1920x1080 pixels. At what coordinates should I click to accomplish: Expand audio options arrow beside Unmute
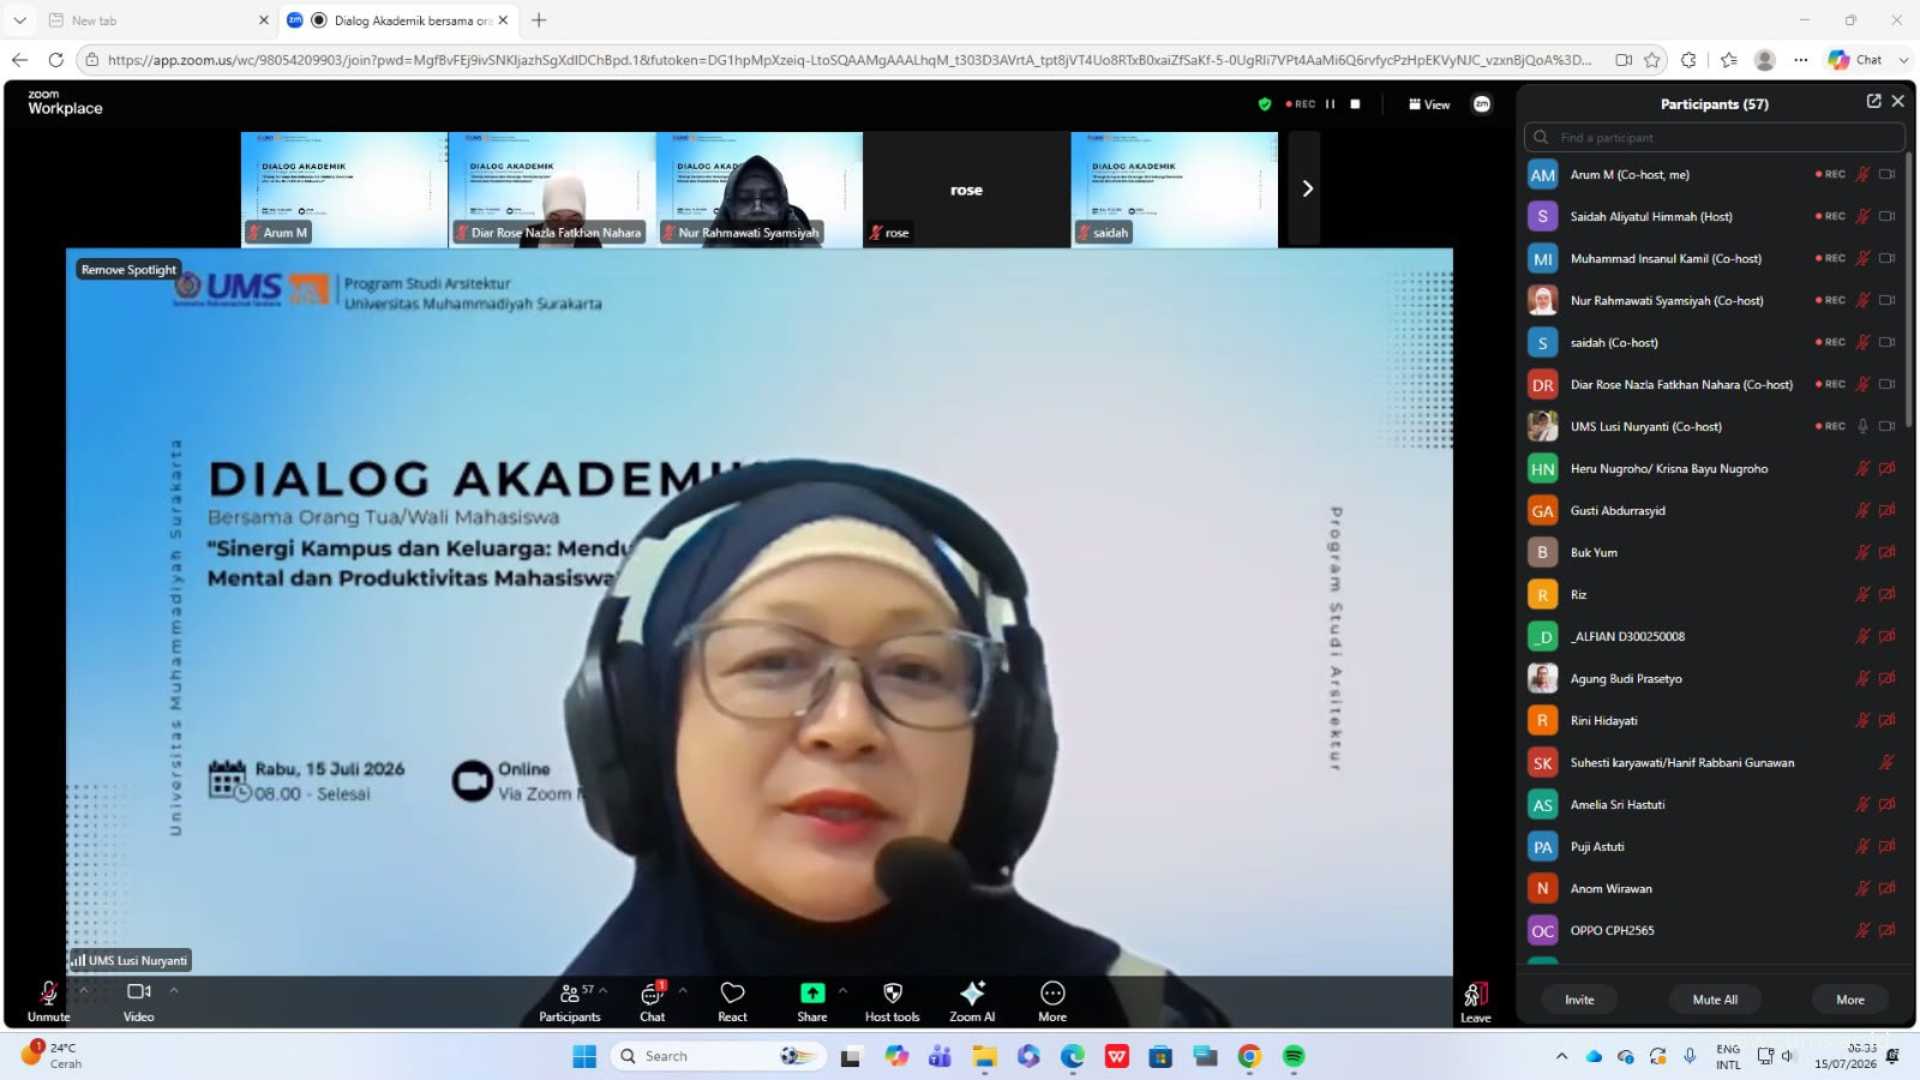(x=84, y=990)
